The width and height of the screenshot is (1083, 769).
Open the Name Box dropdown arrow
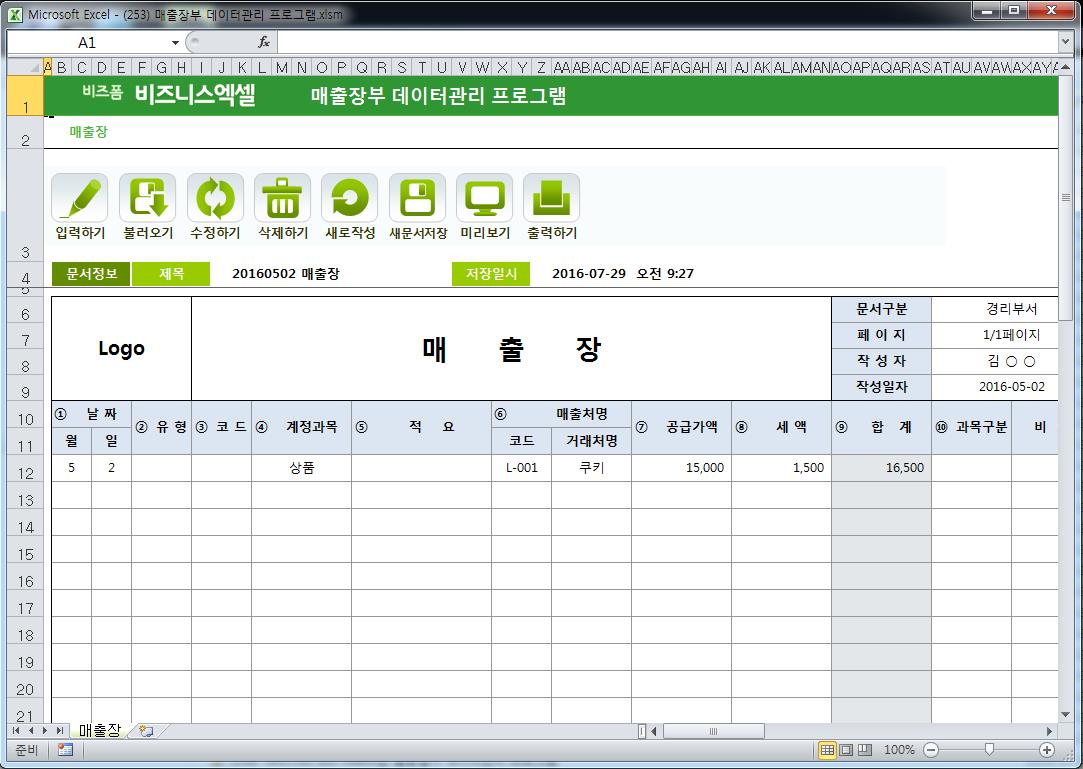pos(175,43)
